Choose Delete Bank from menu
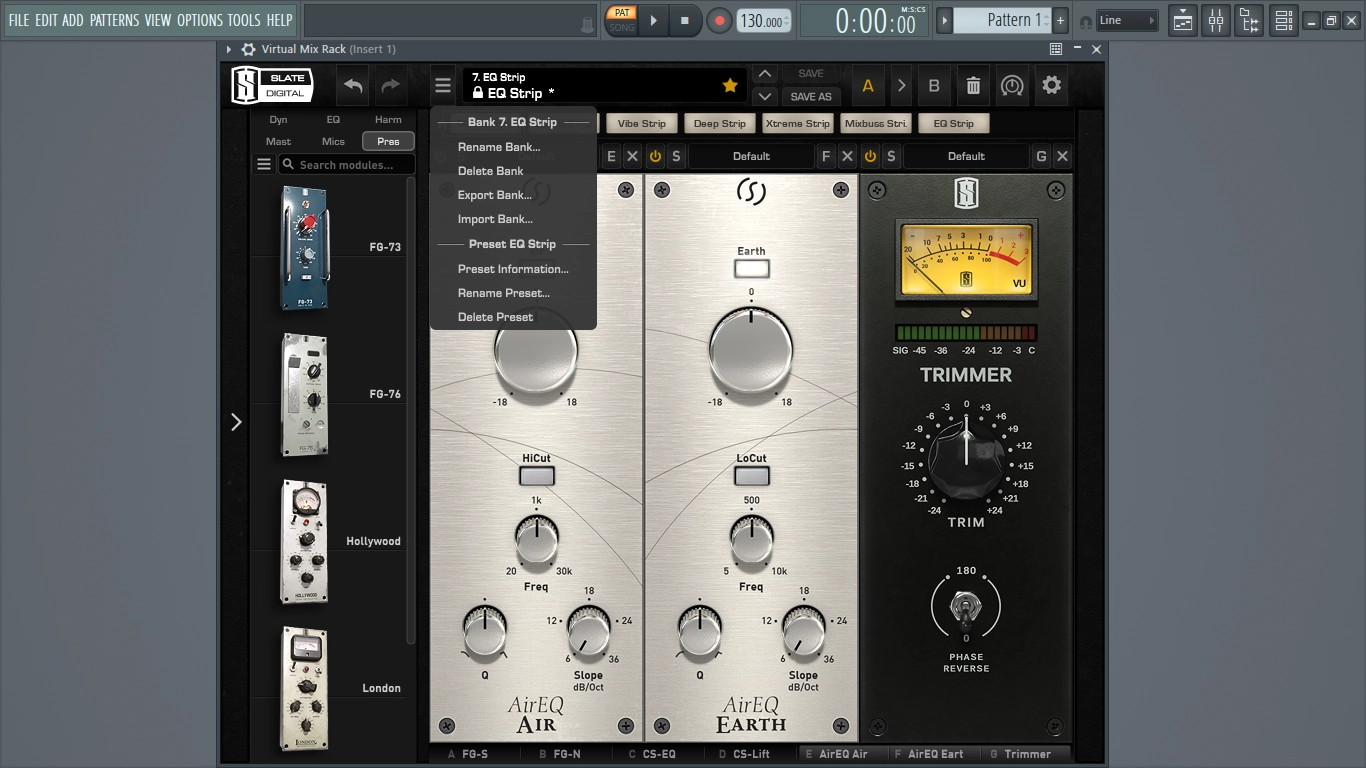This screenshot has width=1366, height=768. click(x=491, y=171)
